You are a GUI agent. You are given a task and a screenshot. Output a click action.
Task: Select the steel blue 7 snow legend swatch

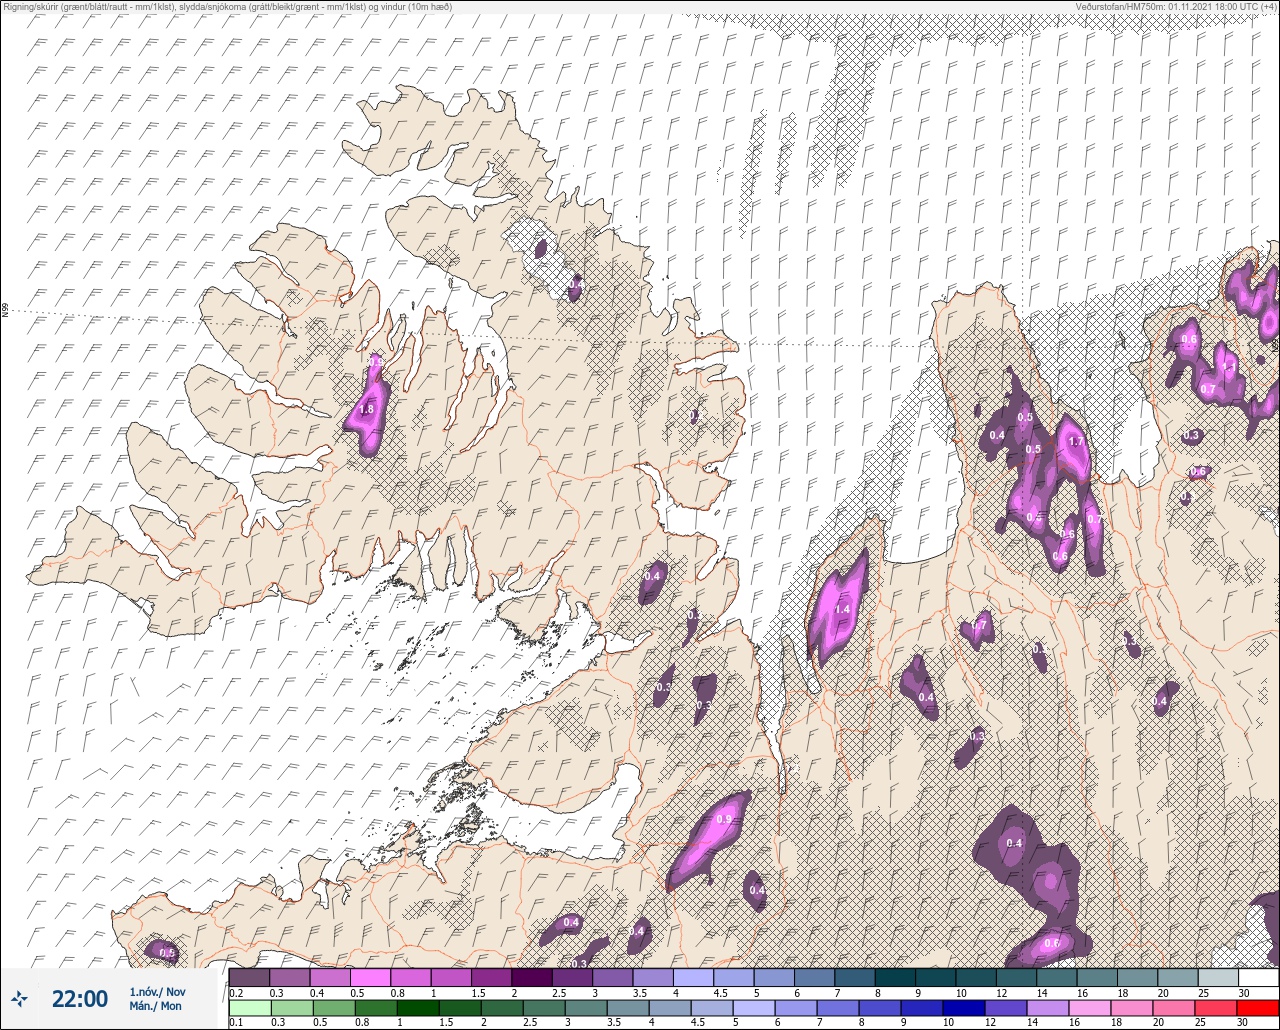[x=854, y=977]
